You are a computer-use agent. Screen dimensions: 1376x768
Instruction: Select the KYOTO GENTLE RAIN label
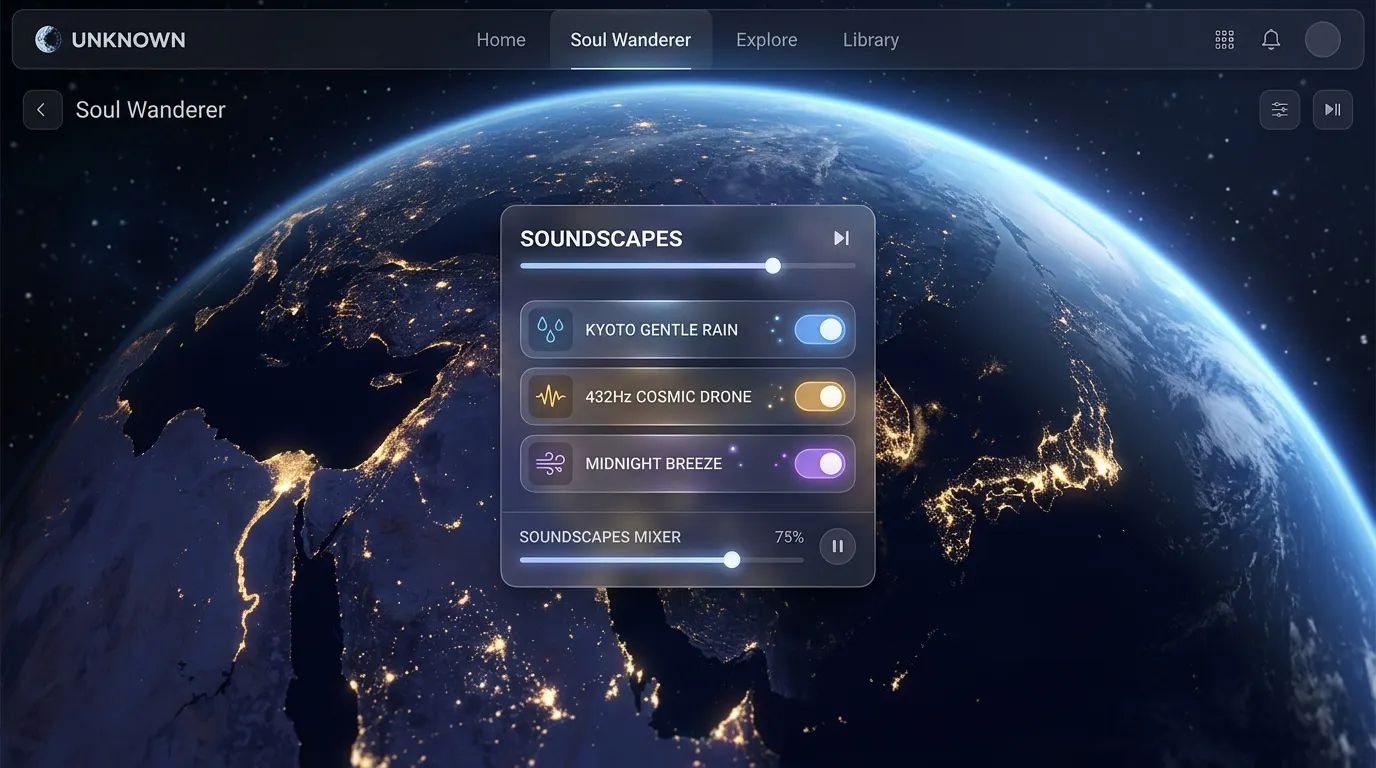tap(662, 330)
